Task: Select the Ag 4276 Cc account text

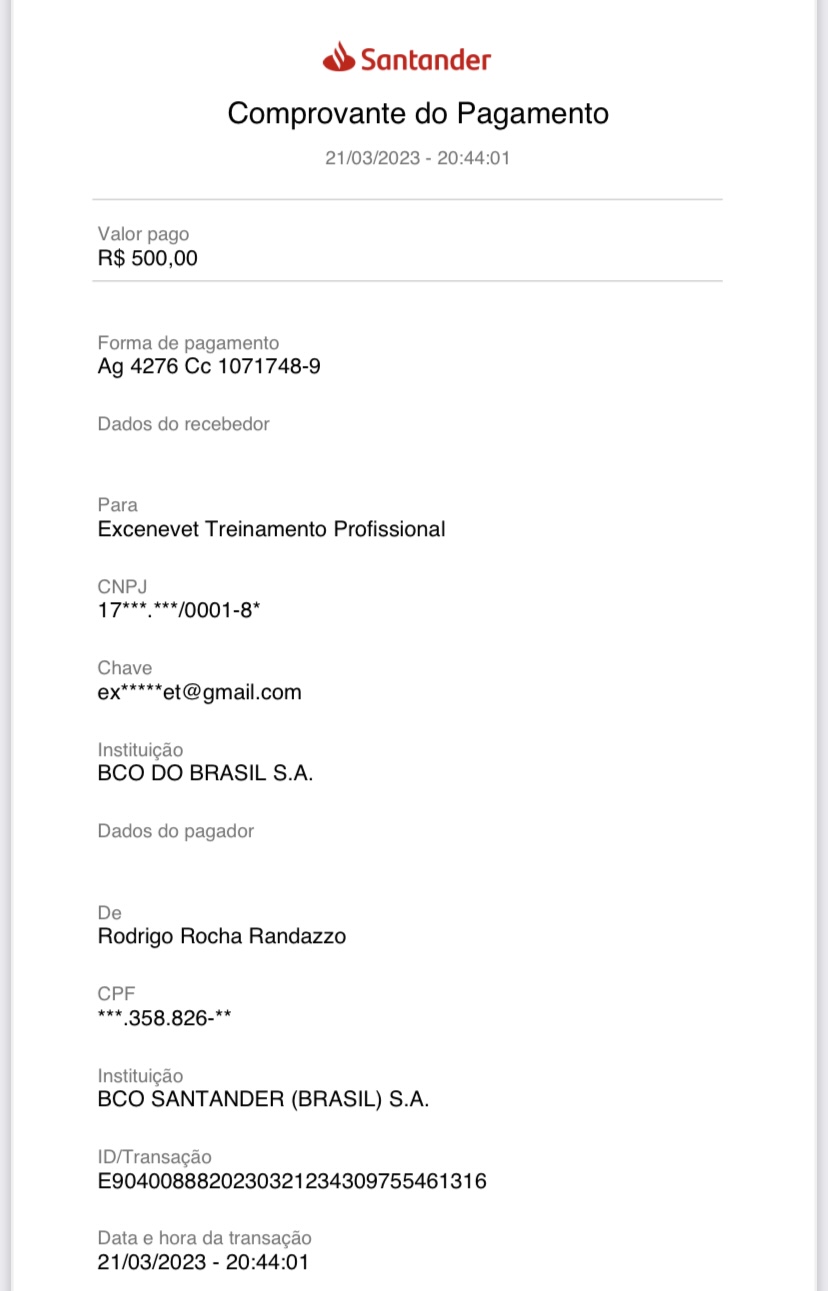Action: point(209,366)
